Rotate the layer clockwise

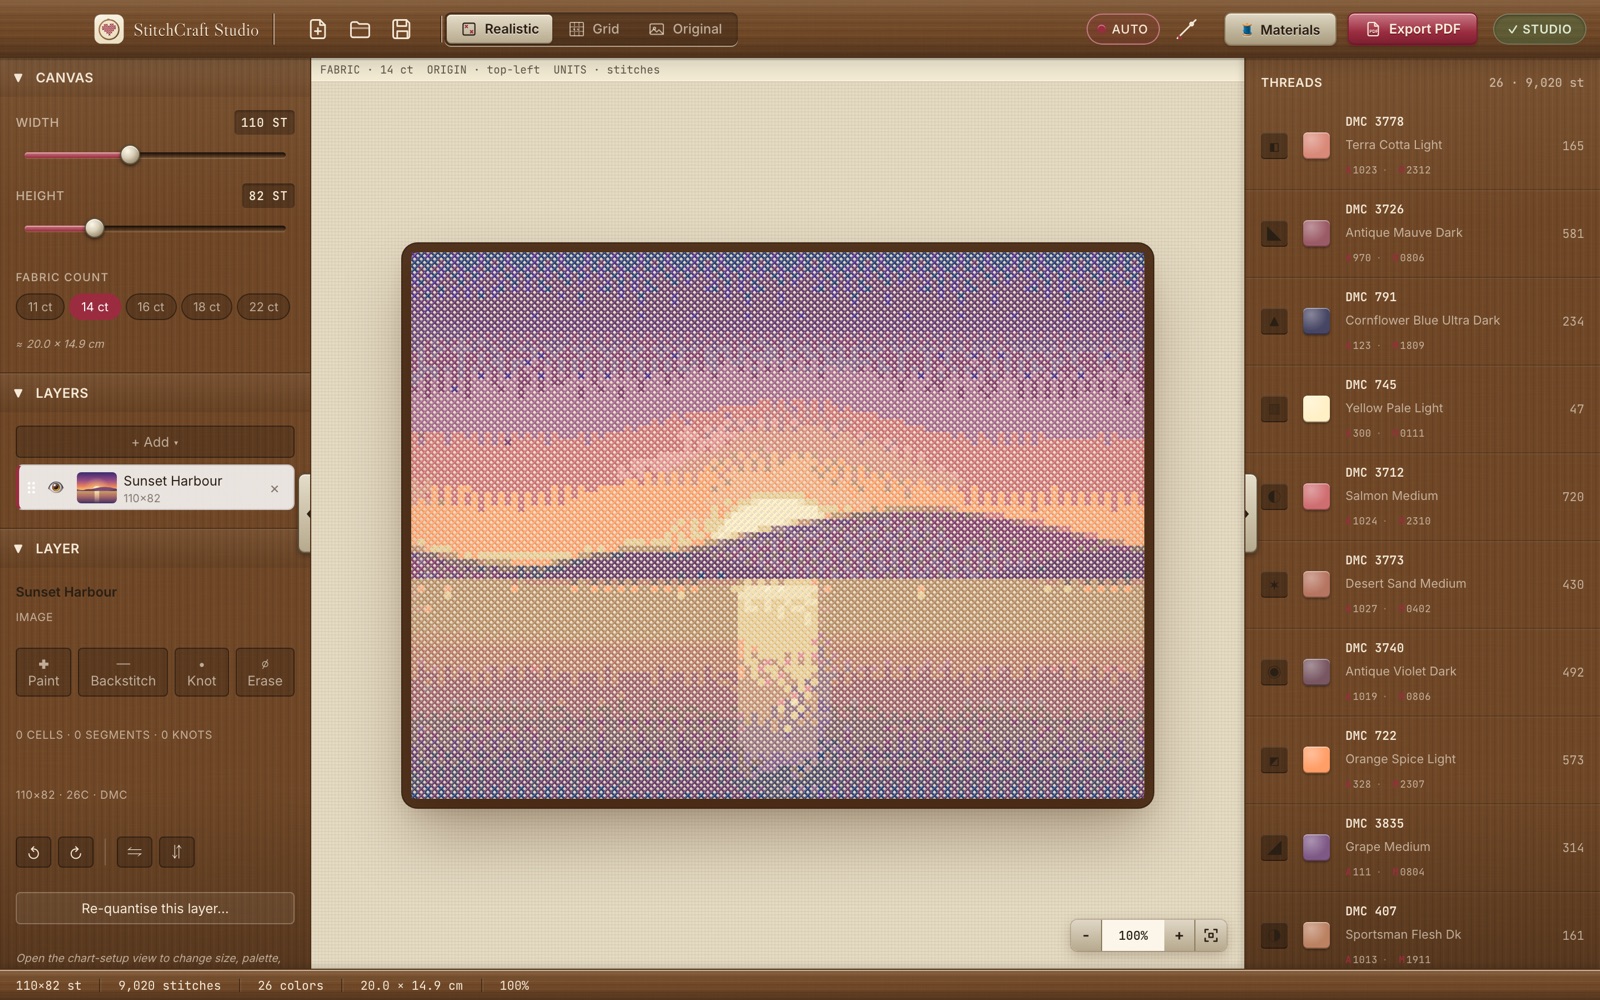tap(76, 852)
